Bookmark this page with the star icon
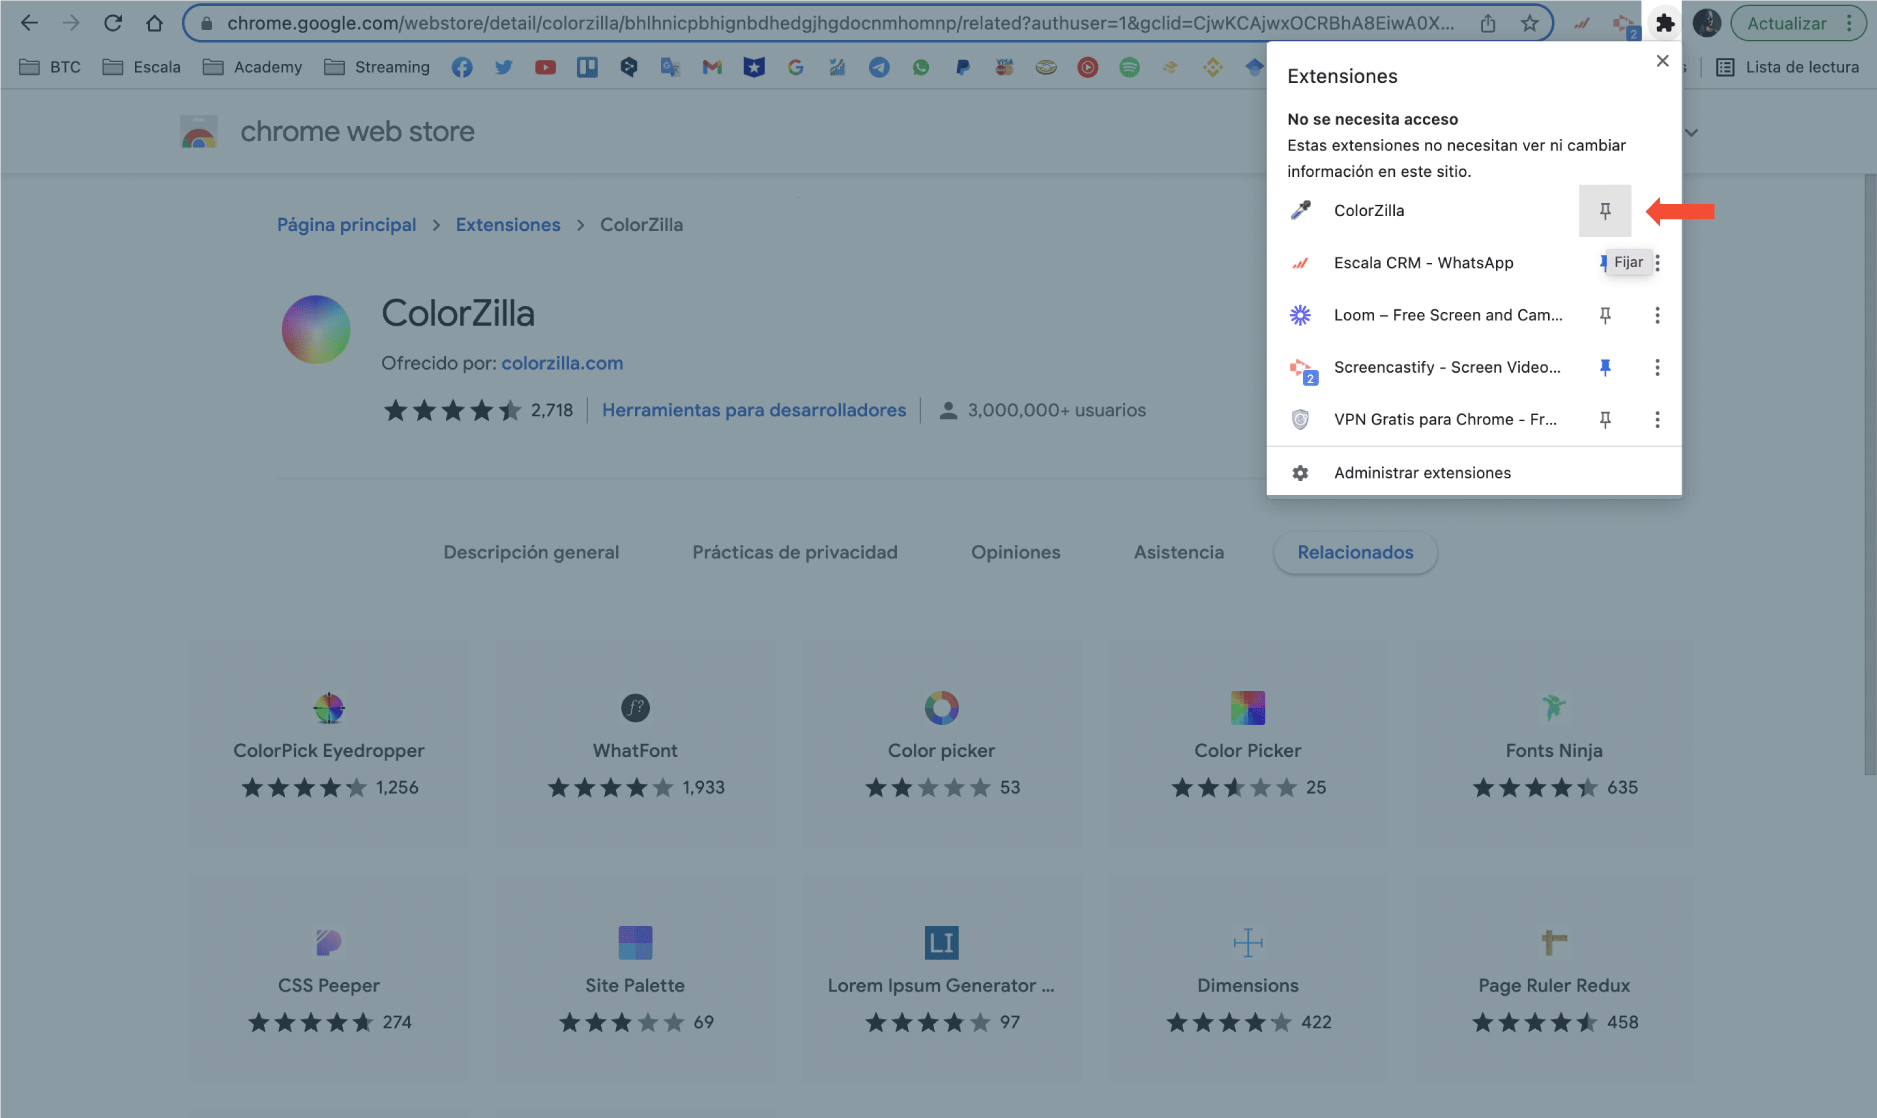The width and height of the screenshot is (1877, 1118). coord(1530,23)
